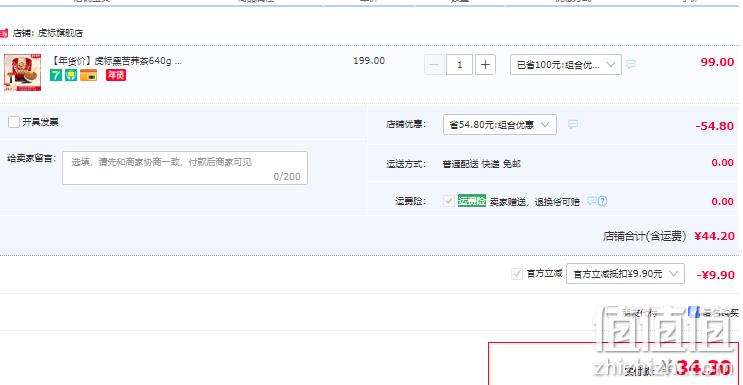Viewport: 743px width, 385px height.
Task: Click the orange credit card icon
Action: click(89, 75)
